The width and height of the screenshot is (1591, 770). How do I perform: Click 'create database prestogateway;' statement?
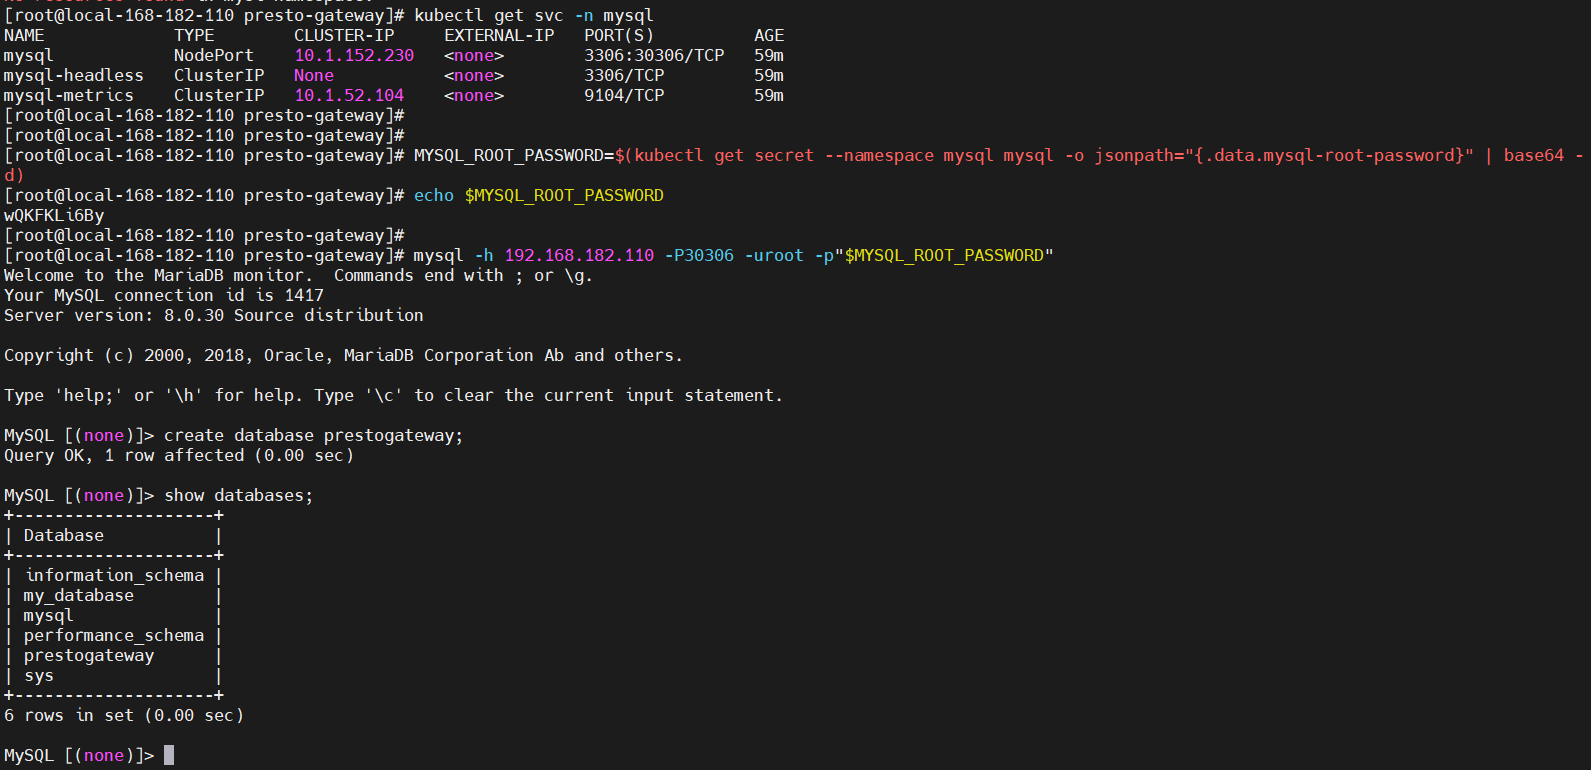click(314, 436)
